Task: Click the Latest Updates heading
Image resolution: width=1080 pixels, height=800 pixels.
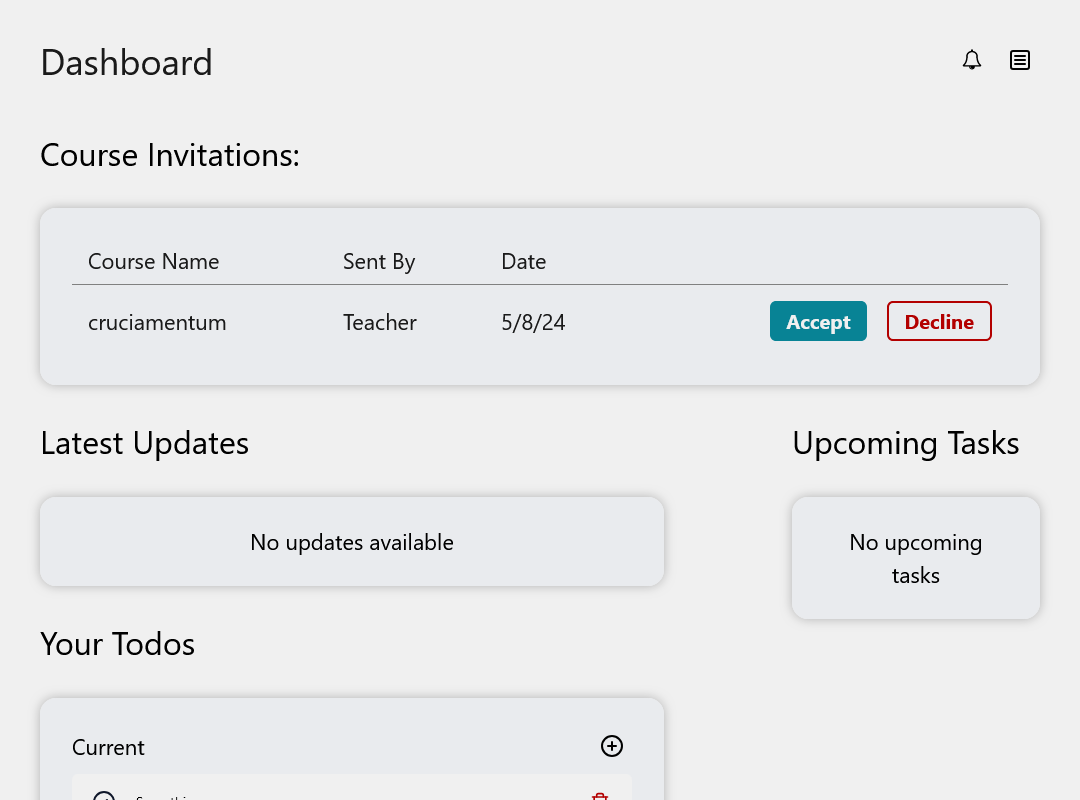Action: pyautogui.click(x=144, y=443)
